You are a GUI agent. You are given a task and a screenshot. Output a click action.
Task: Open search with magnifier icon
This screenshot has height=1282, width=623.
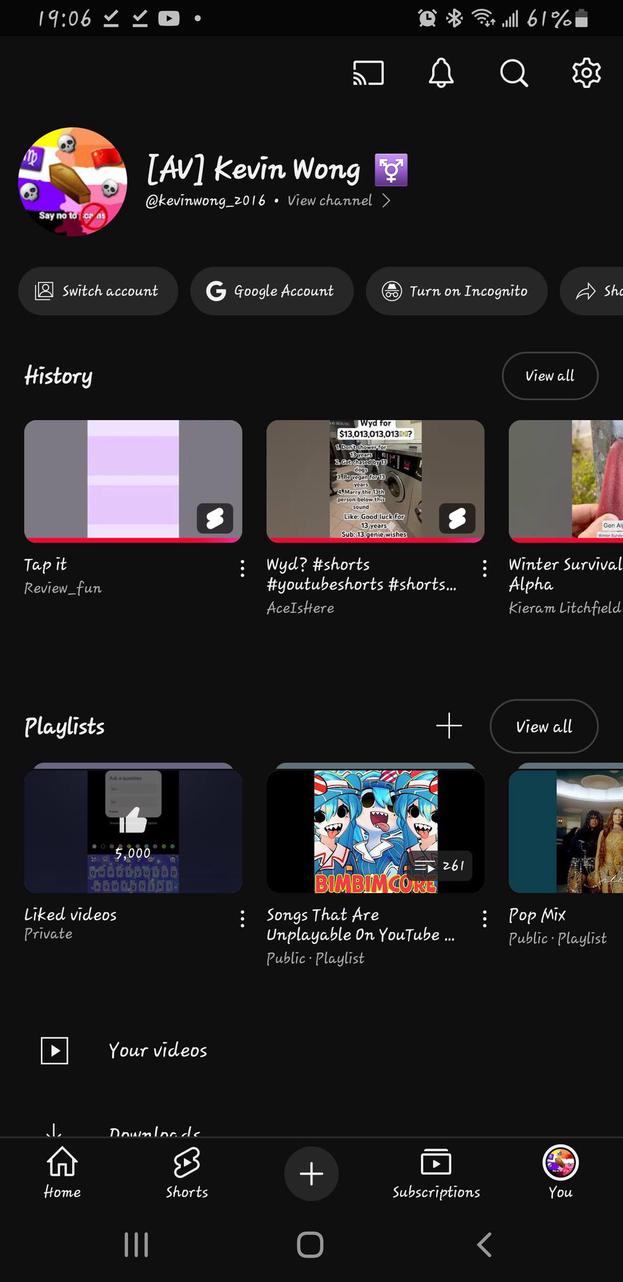(514, 73)
